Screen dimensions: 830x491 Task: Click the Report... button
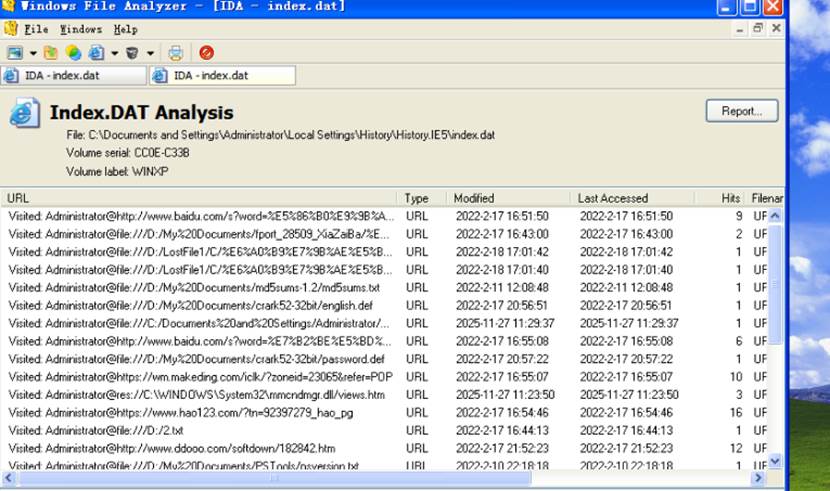[x=742, y=111]
